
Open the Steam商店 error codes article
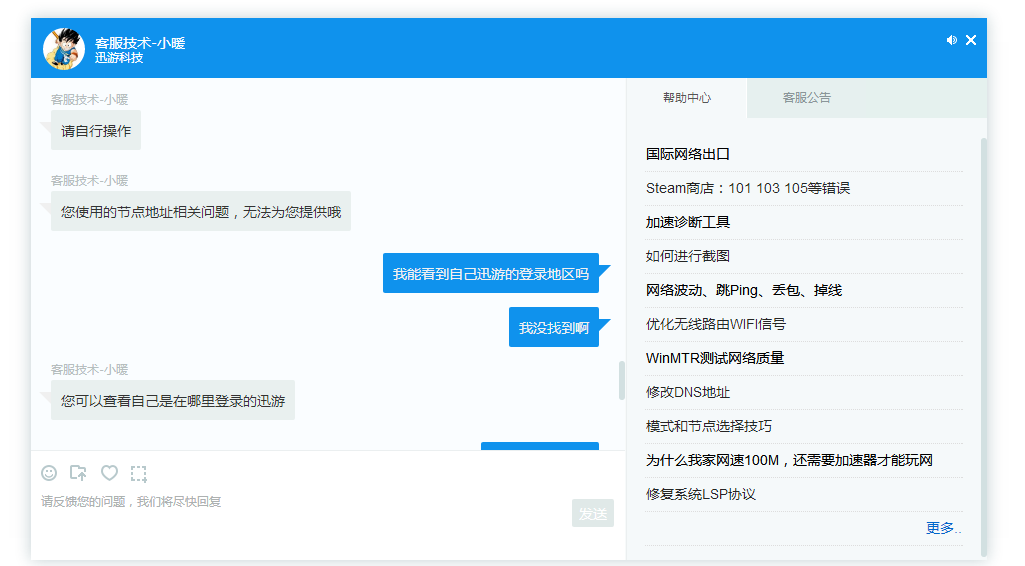747,188
